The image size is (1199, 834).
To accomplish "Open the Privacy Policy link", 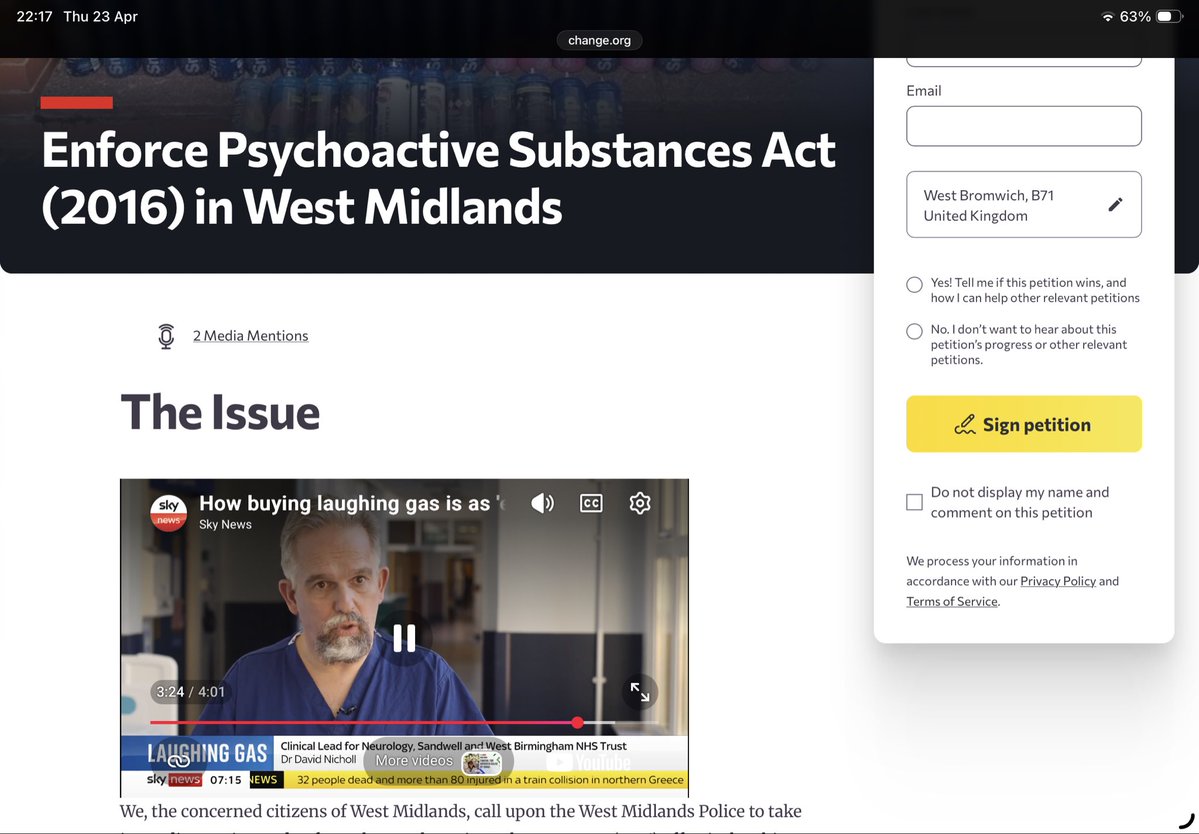I will [x=1058, y=581].
